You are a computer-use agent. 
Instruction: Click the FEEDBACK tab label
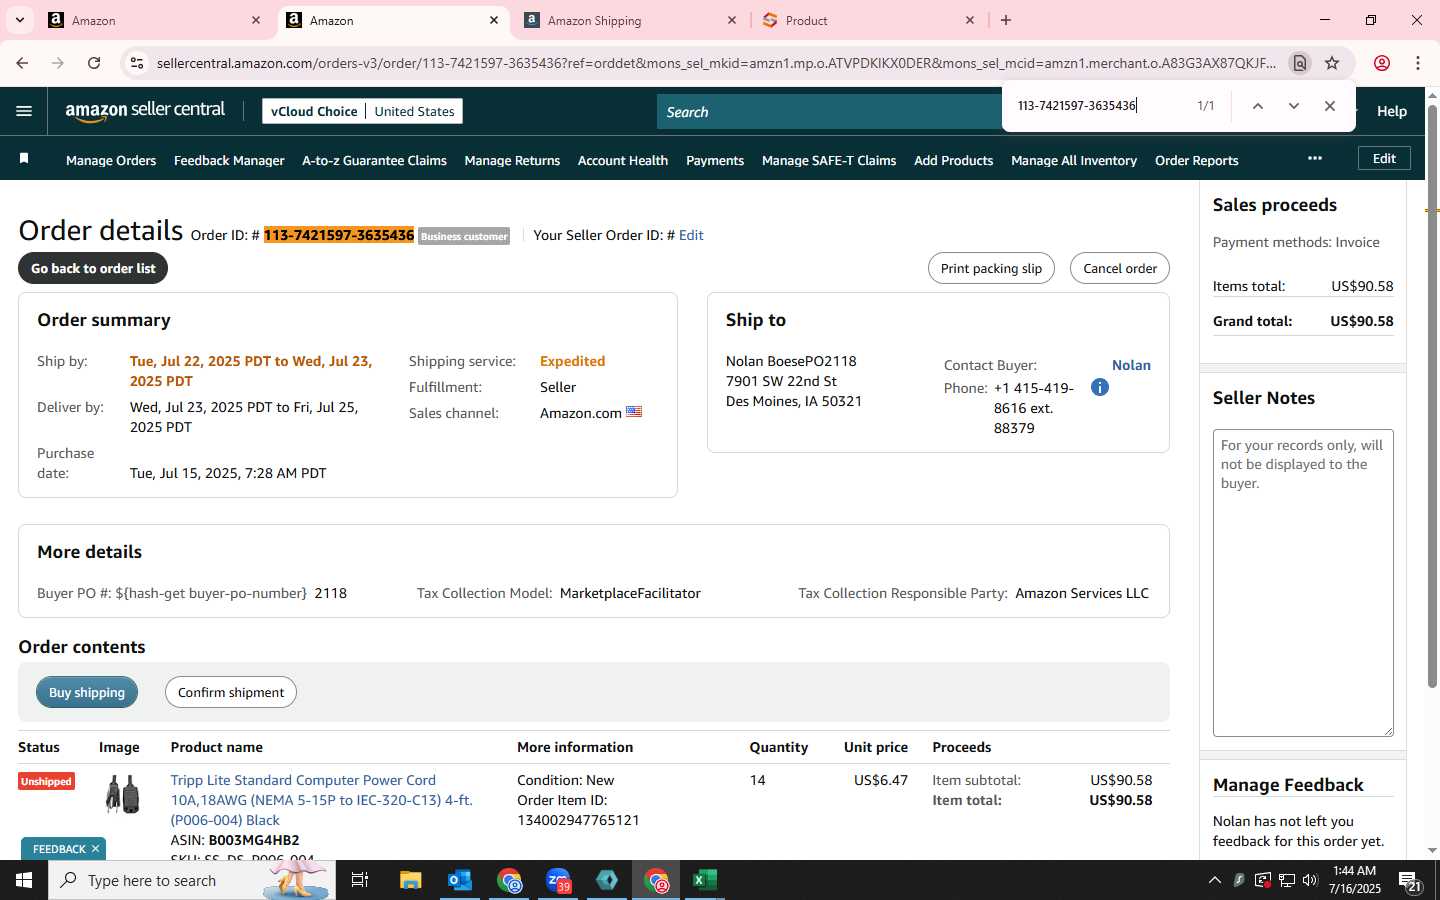pos(59,849)
